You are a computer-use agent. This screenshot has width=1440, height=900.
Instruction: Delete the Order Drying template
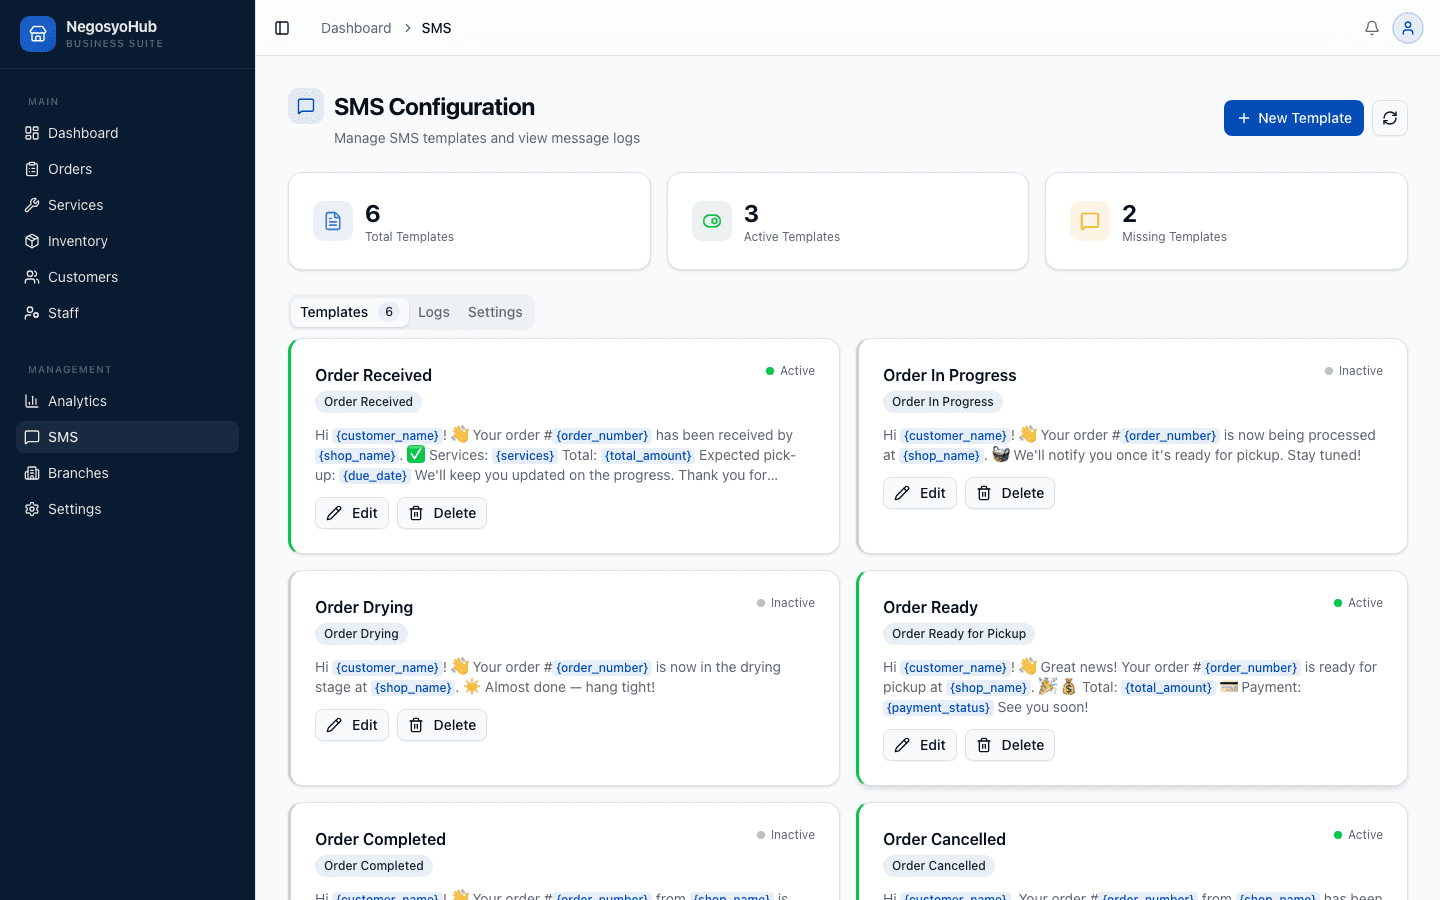441,725
